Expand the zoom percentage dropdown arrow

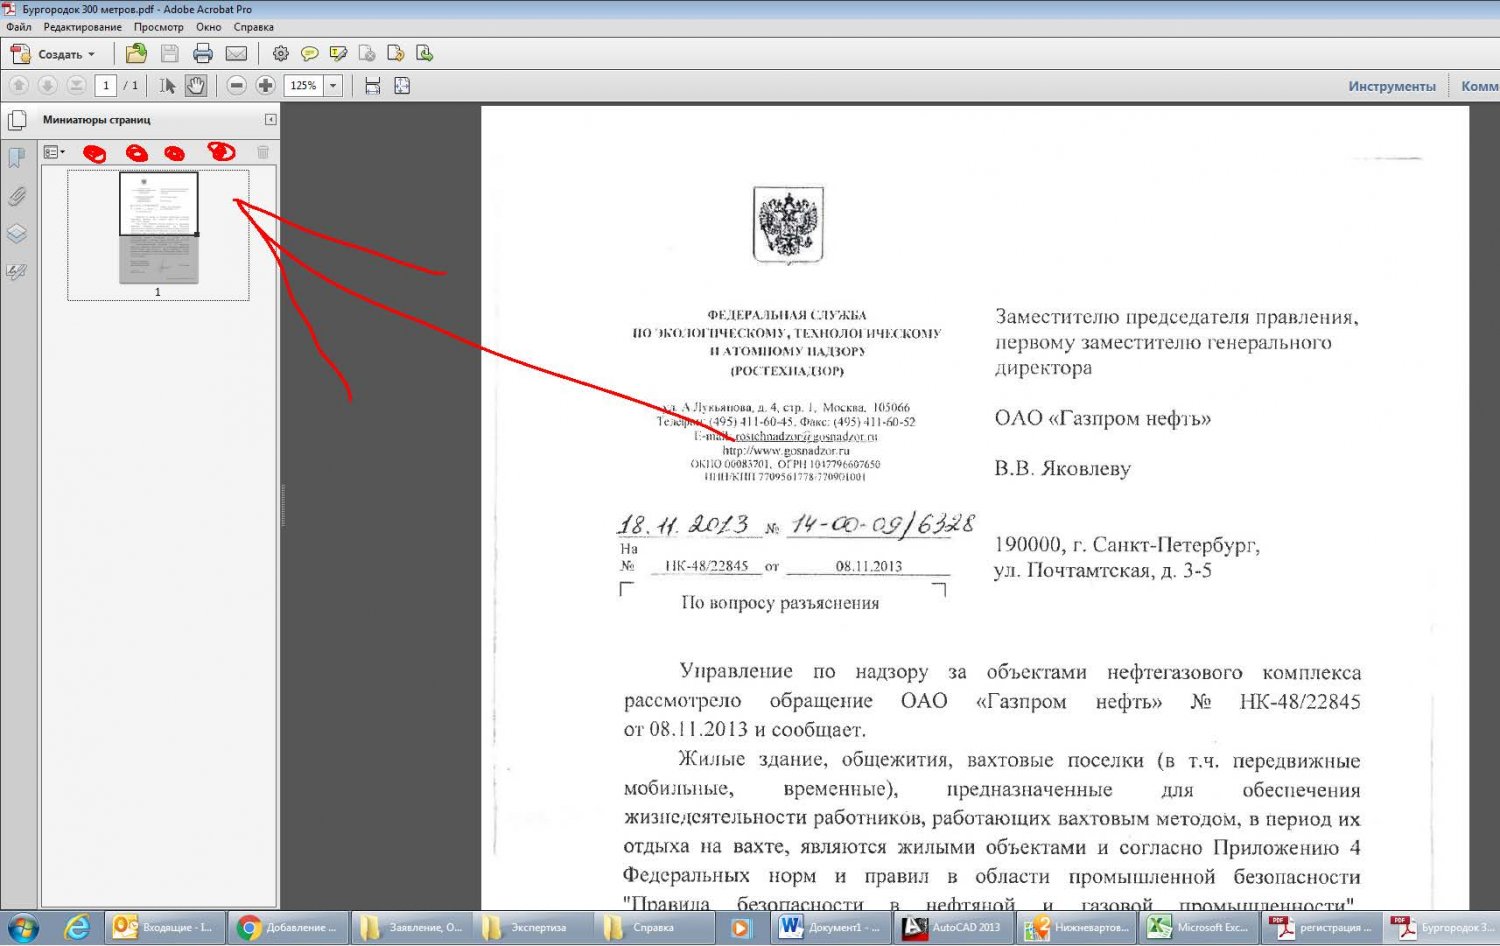(334, 86)
